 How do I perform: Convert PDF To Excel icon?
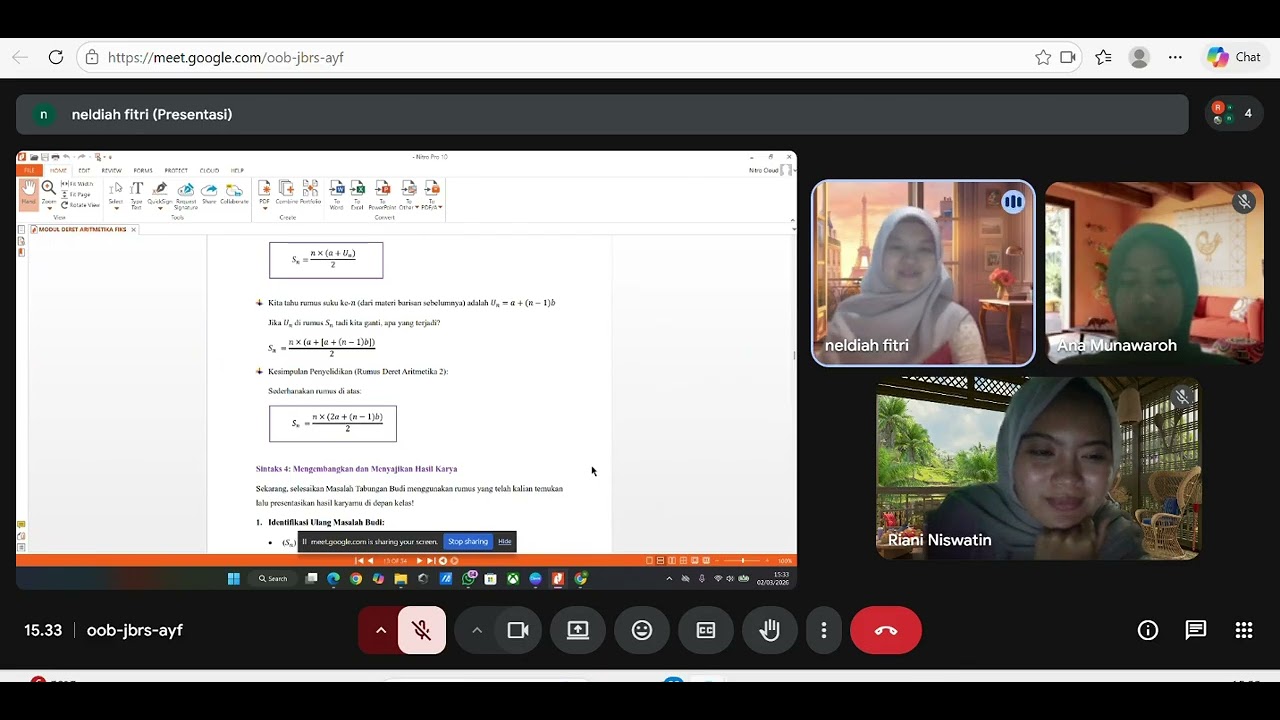point(358,195)
